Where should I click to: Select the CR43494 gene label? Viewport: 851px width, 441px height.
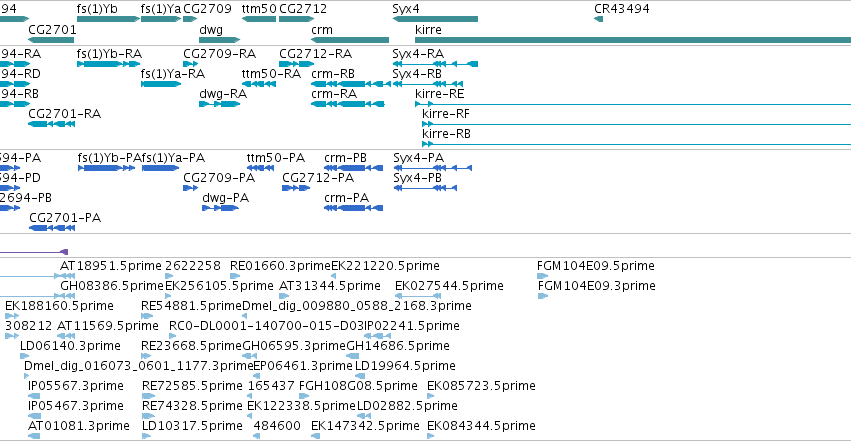pos(621,9)
